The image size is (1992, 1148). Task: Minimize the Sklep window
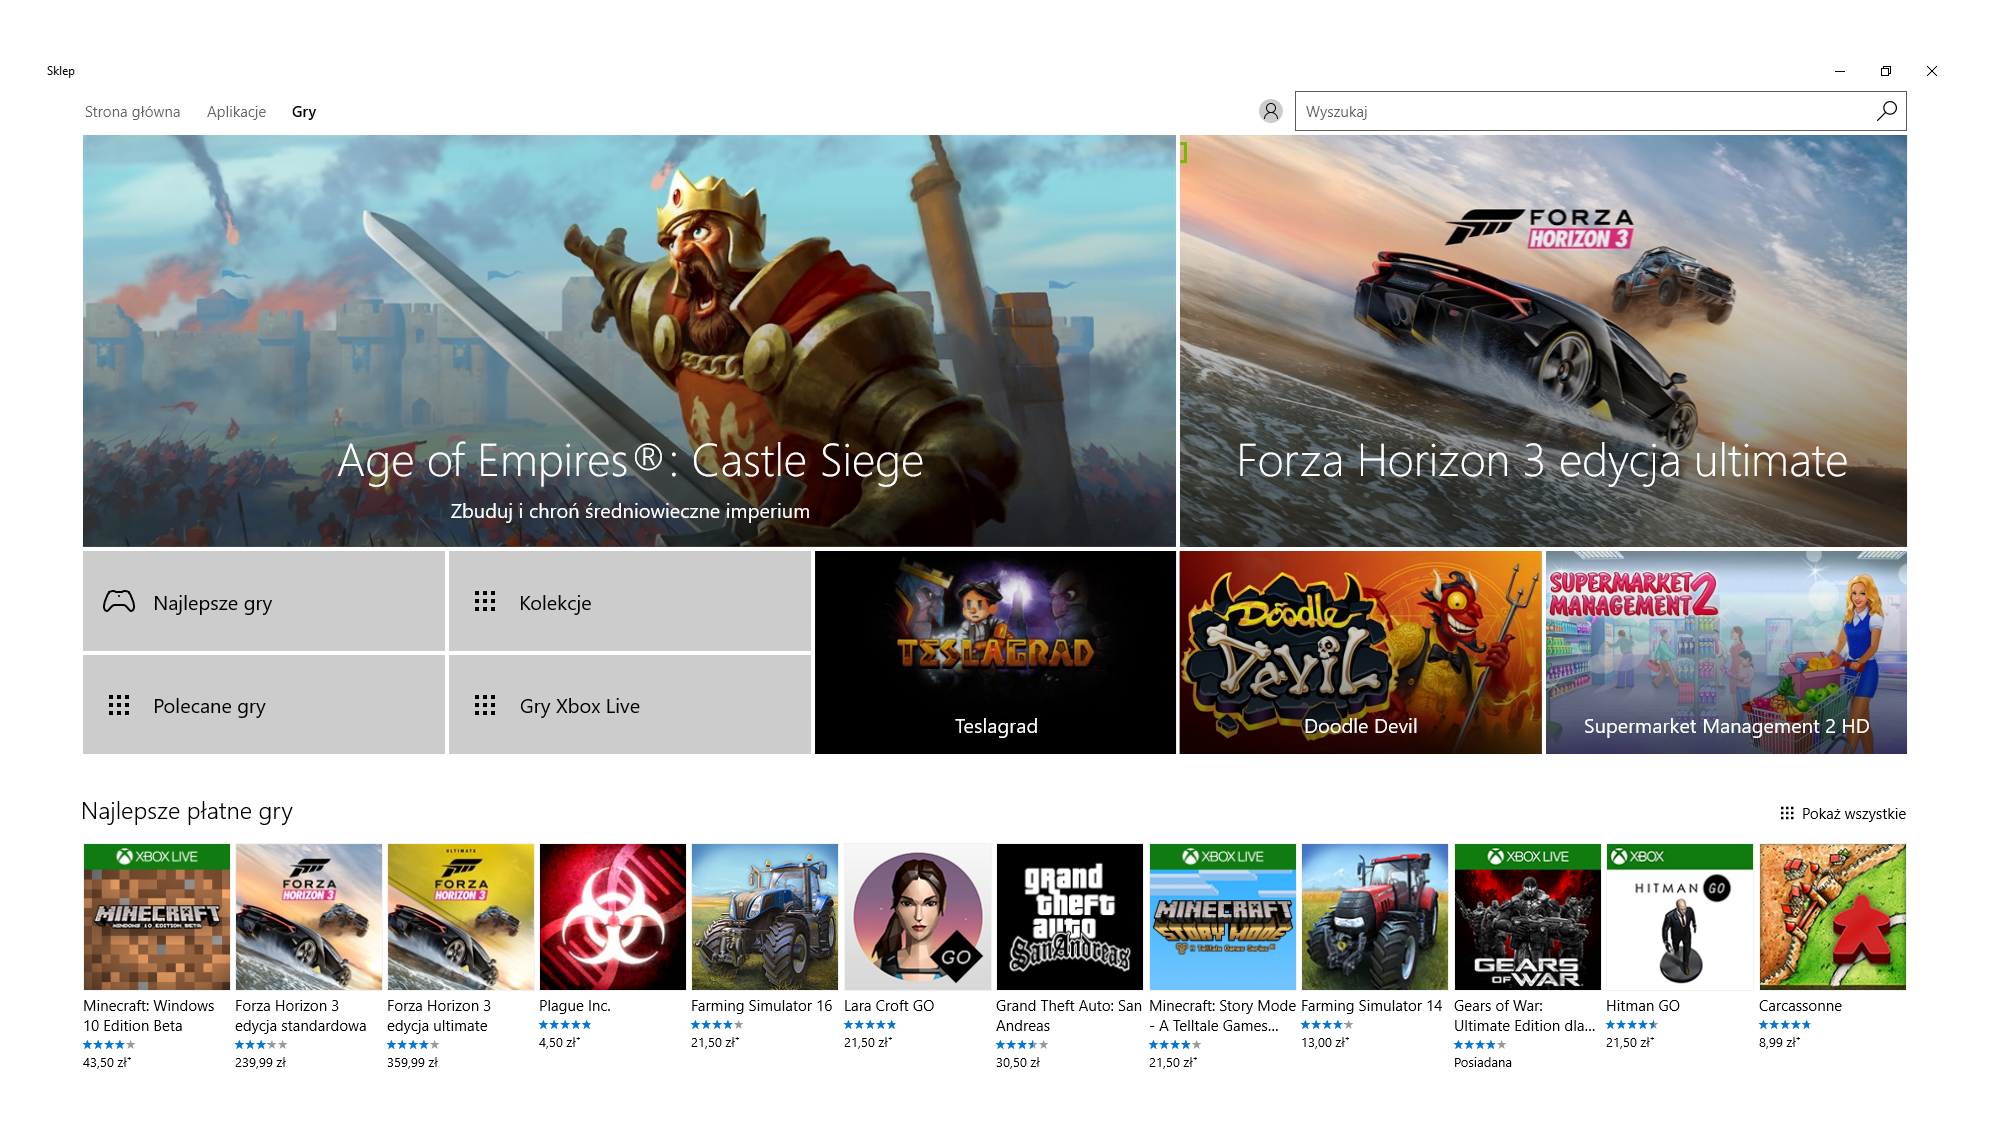click(1840, 71)
